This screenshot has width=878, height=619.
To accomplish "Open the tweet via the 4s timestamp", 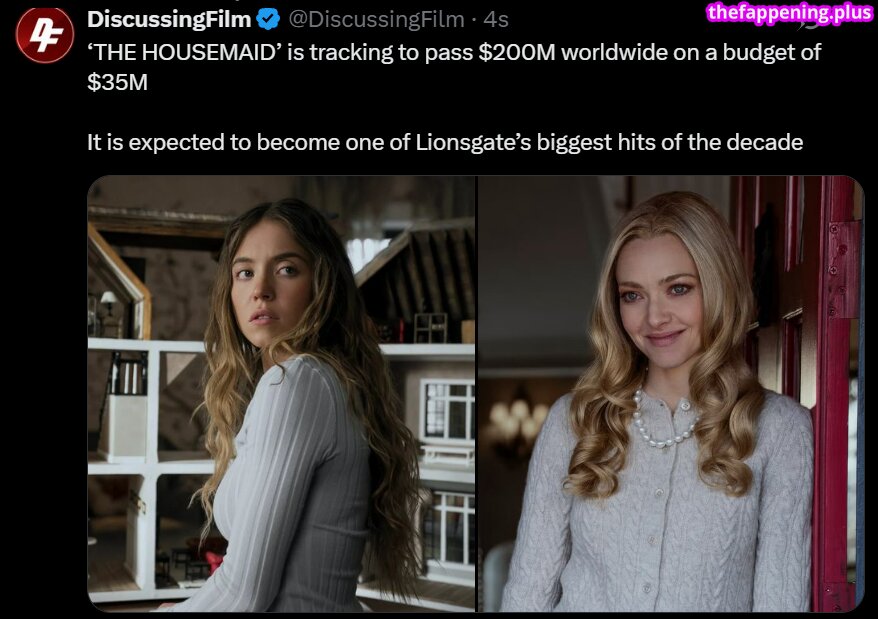I will click(x=496, y=19).
